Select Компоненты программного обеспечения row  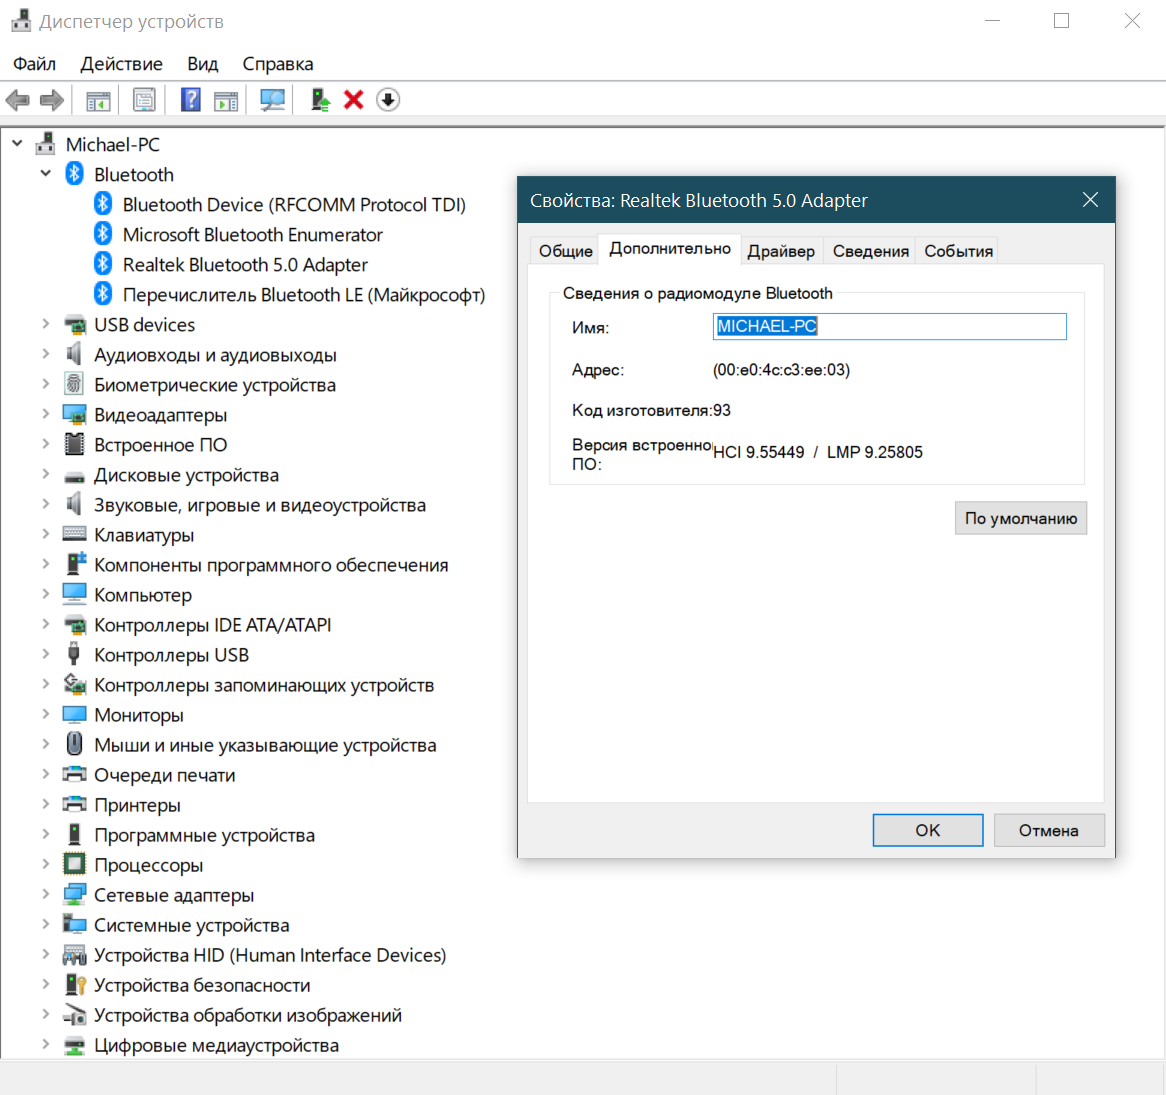tap(271, 565)
